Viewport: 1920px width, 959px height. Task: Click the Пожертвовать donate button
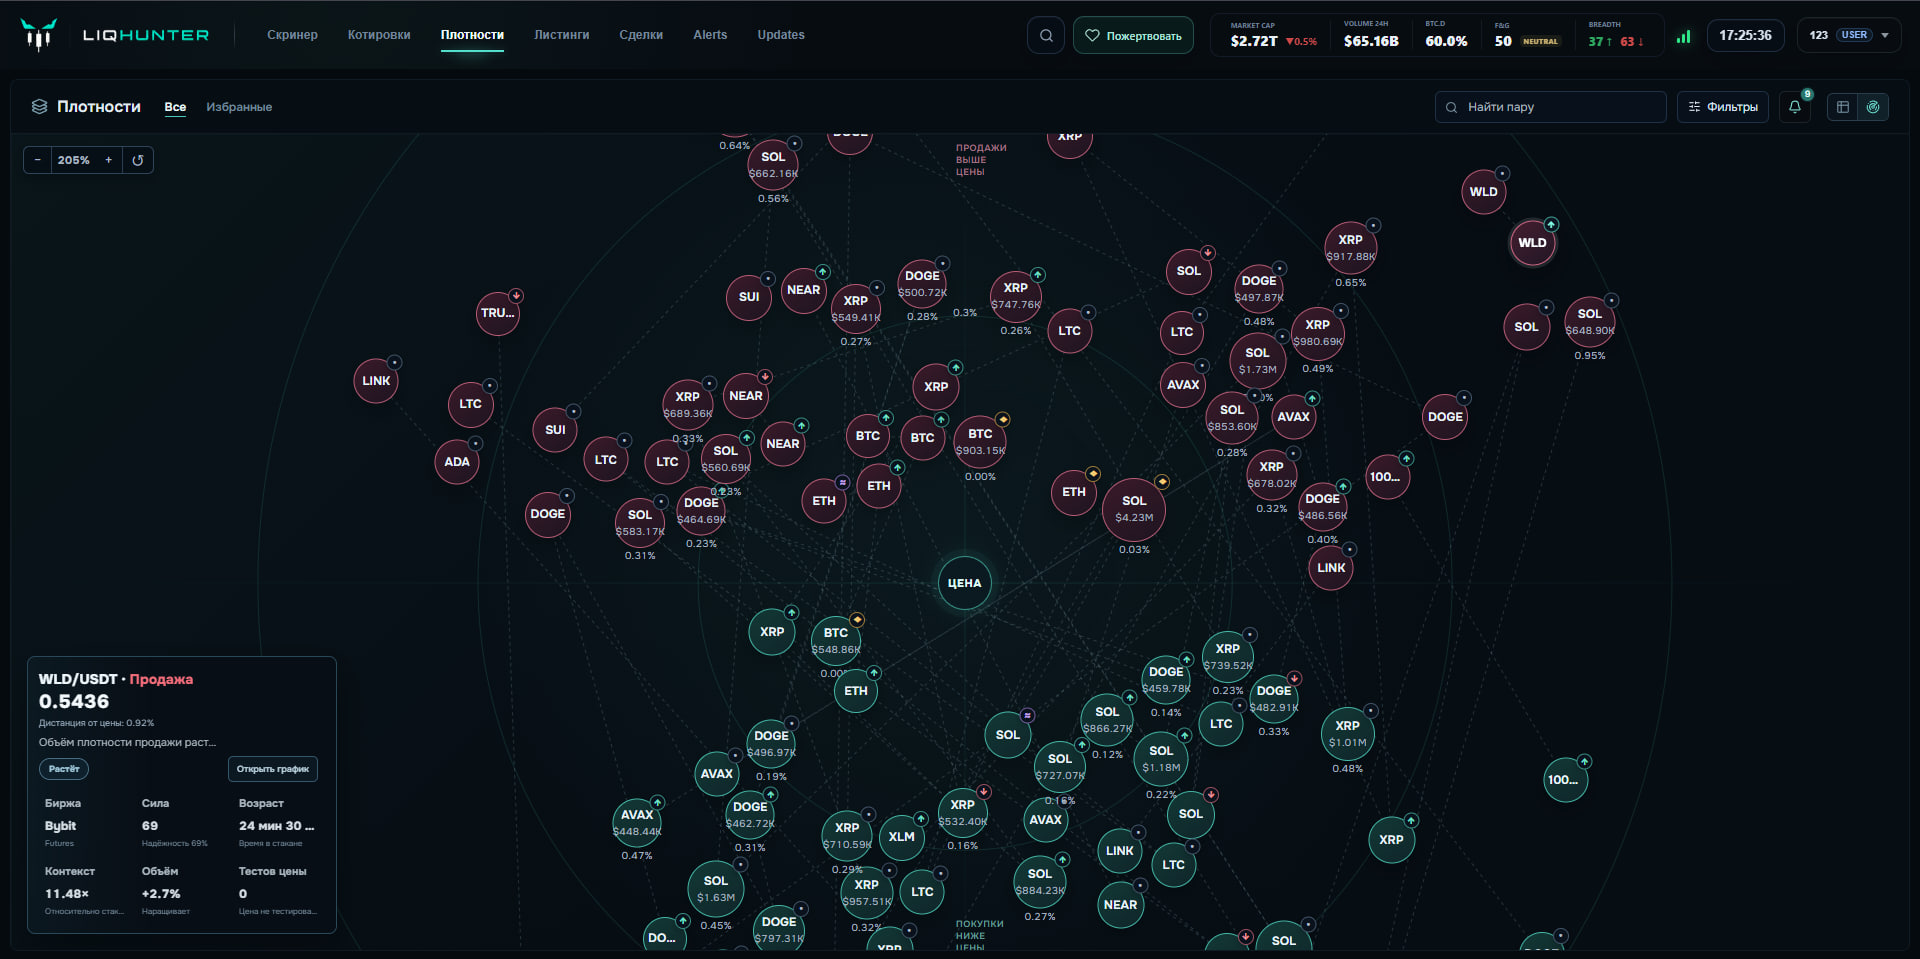[1133, 35]
